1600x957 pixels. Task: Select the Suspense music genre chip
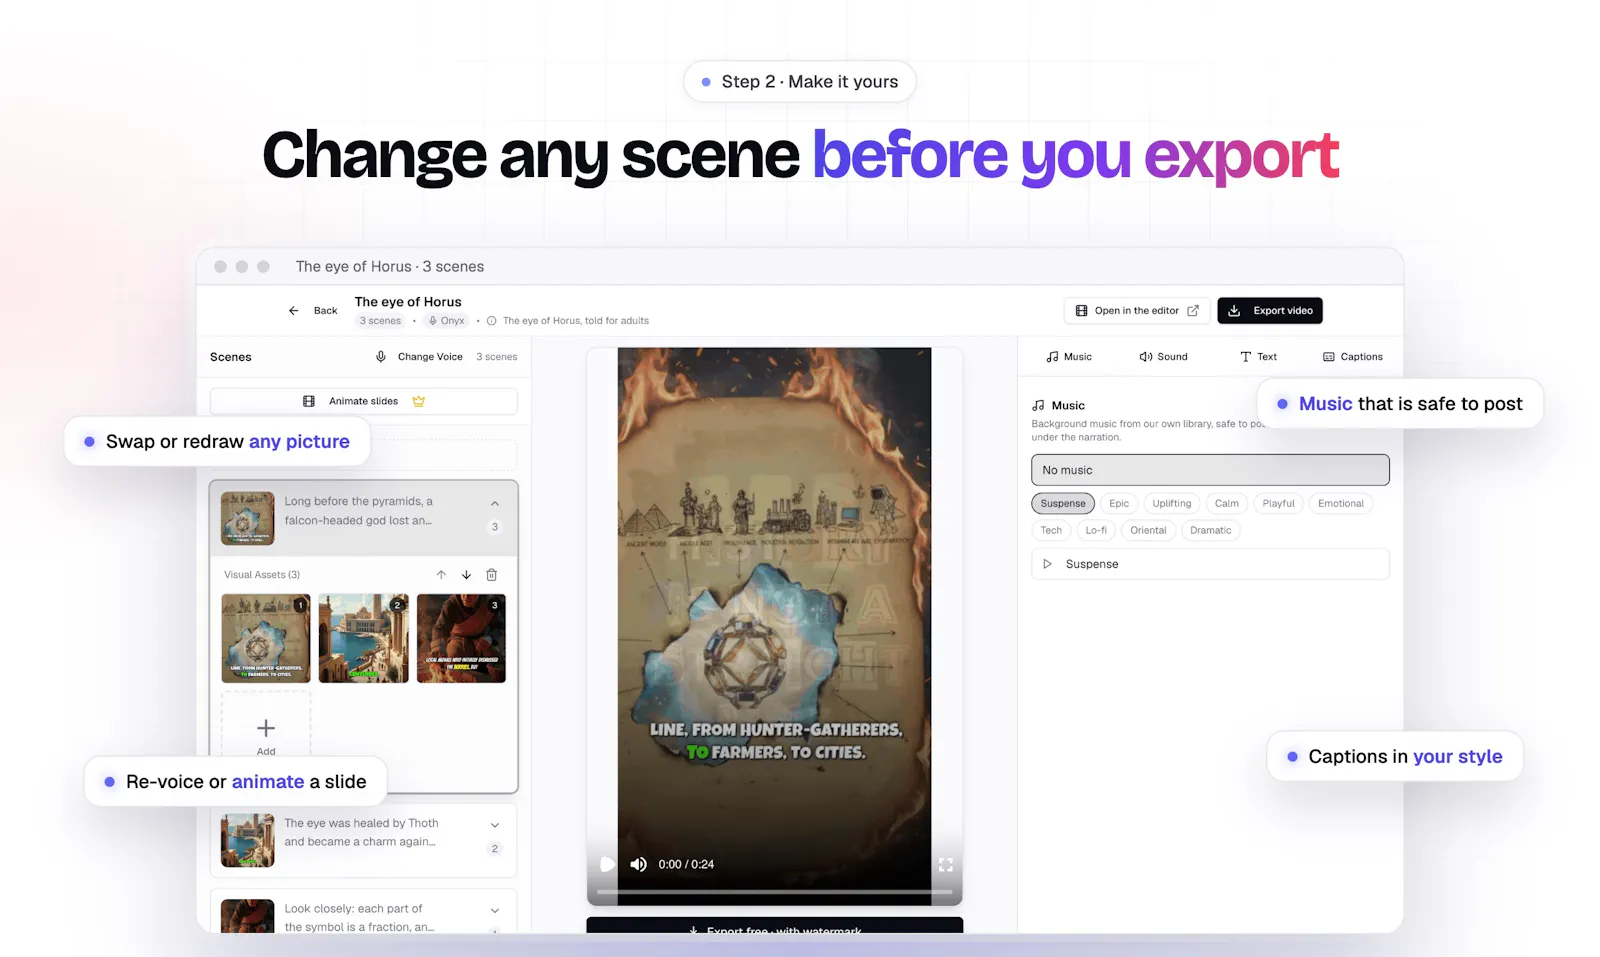1063,503
